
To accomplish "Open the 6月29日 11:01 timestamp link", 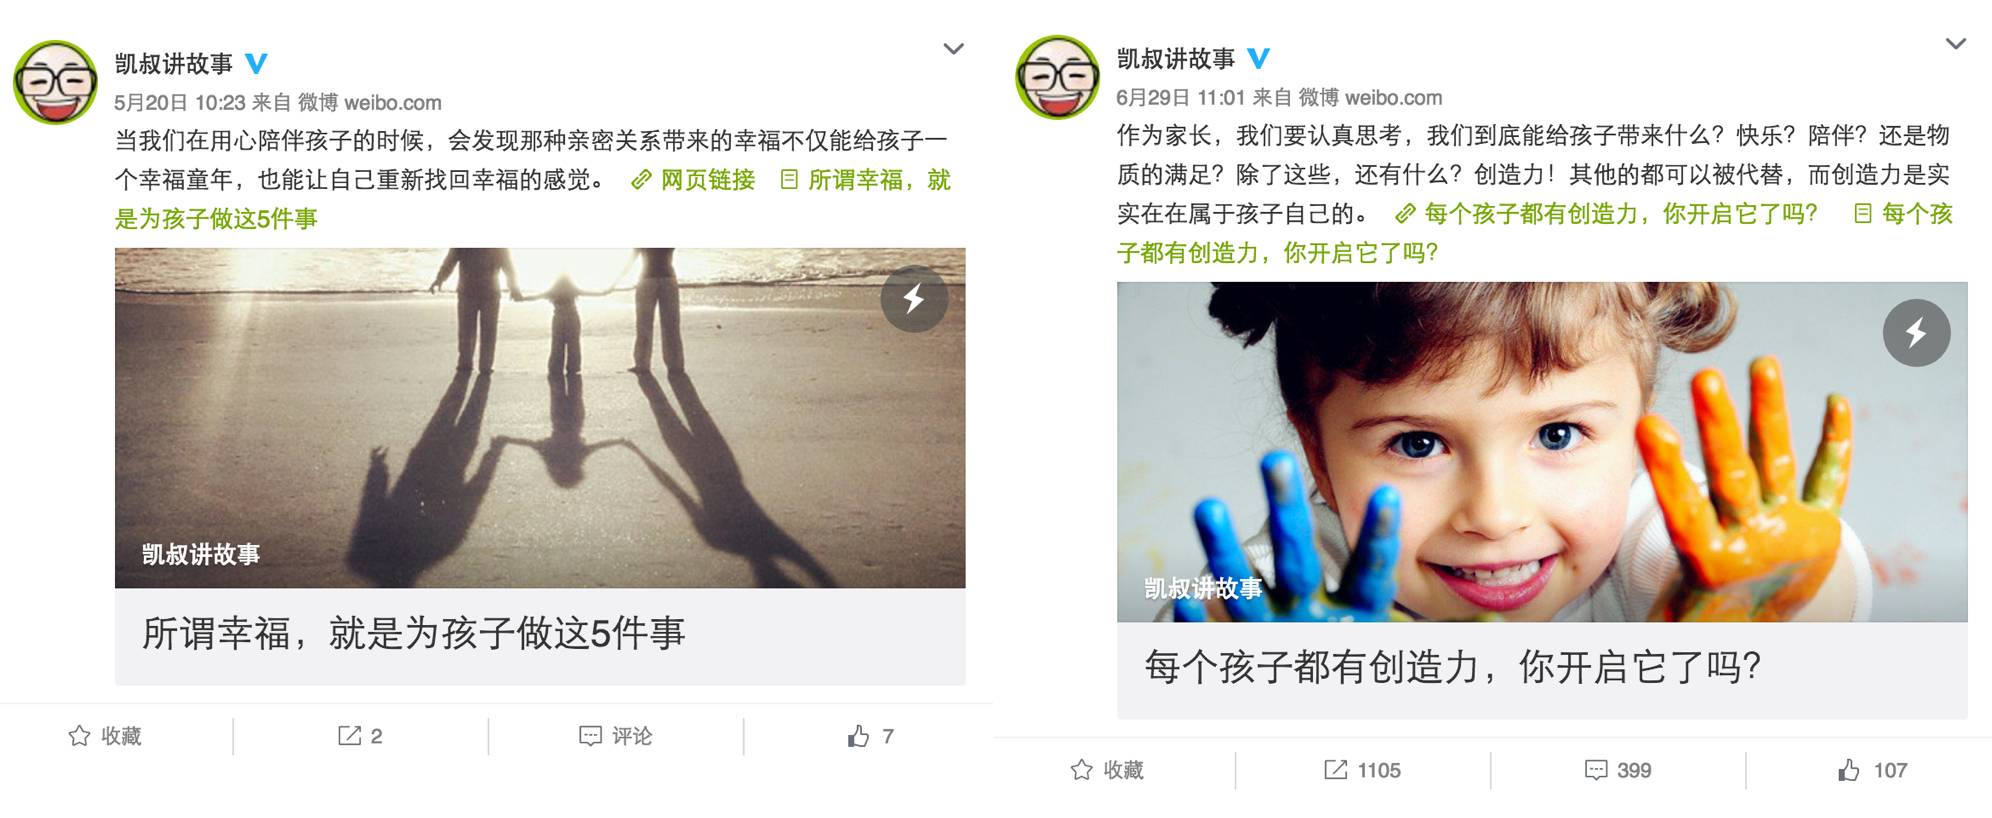I will [x=1180, y=97].
